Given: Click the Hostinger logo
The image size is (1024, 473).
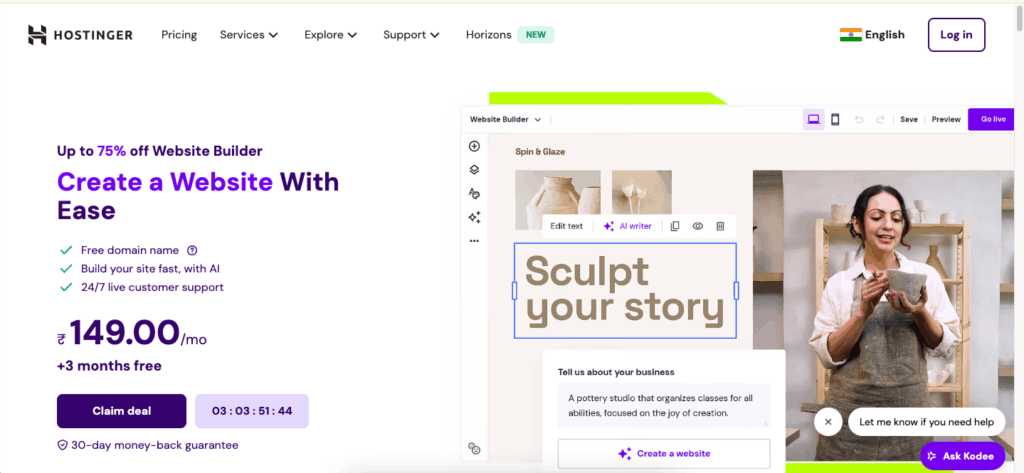Looking at the screenshot, I should [80, 35].
